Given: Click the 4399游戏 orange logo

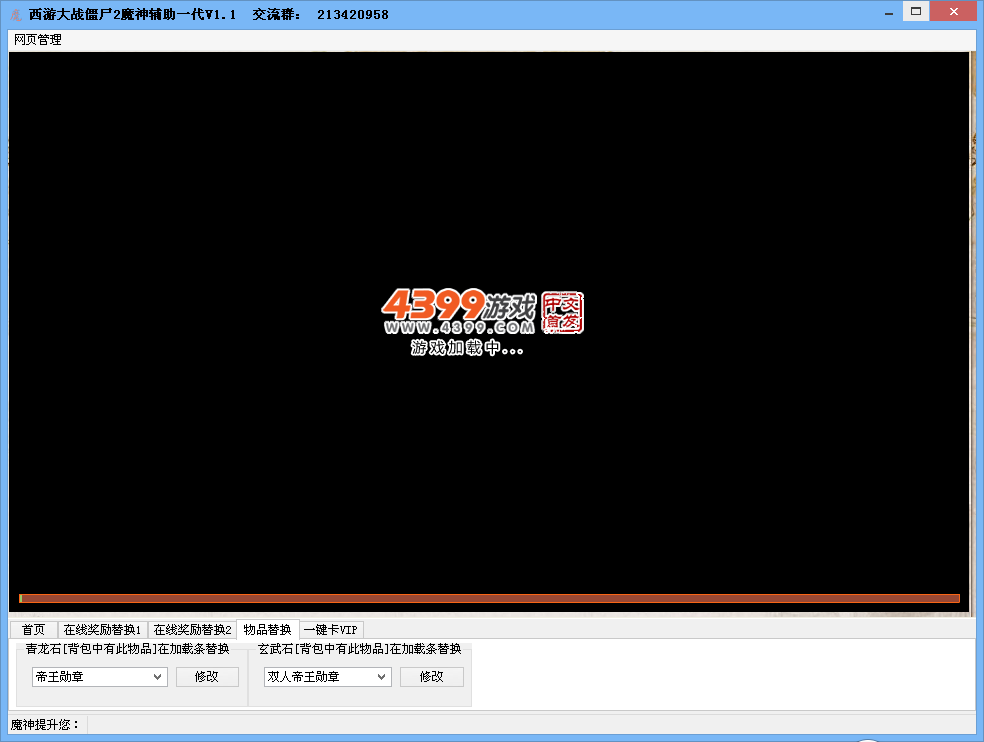Looking at the screenshot, I should tap(458, 306).
